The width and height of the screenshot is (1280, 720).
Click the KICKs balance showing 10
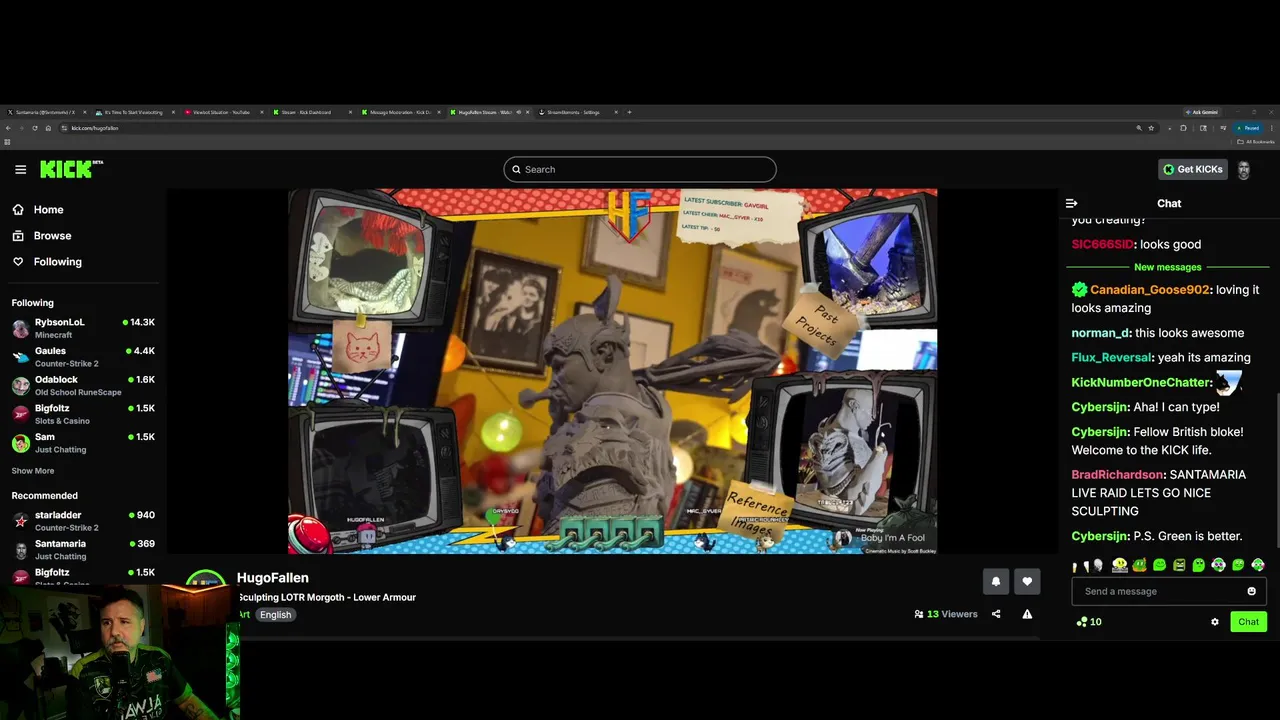tap(1089, 622)
